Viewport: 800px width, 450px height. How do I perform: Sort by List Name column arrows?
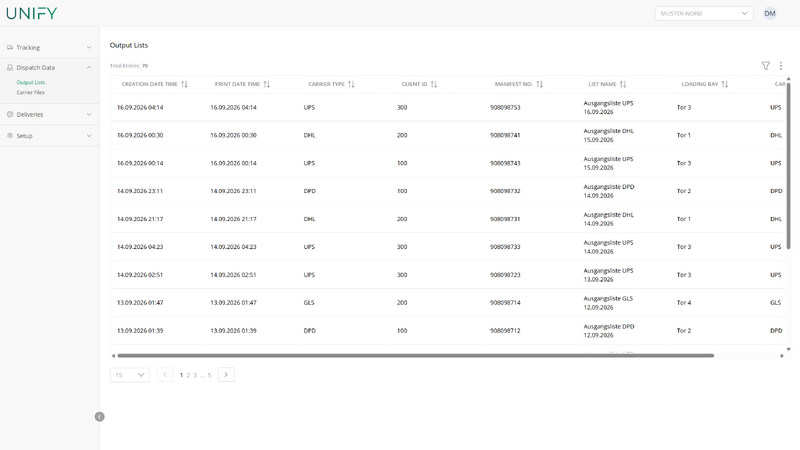(x=622, y=84)
